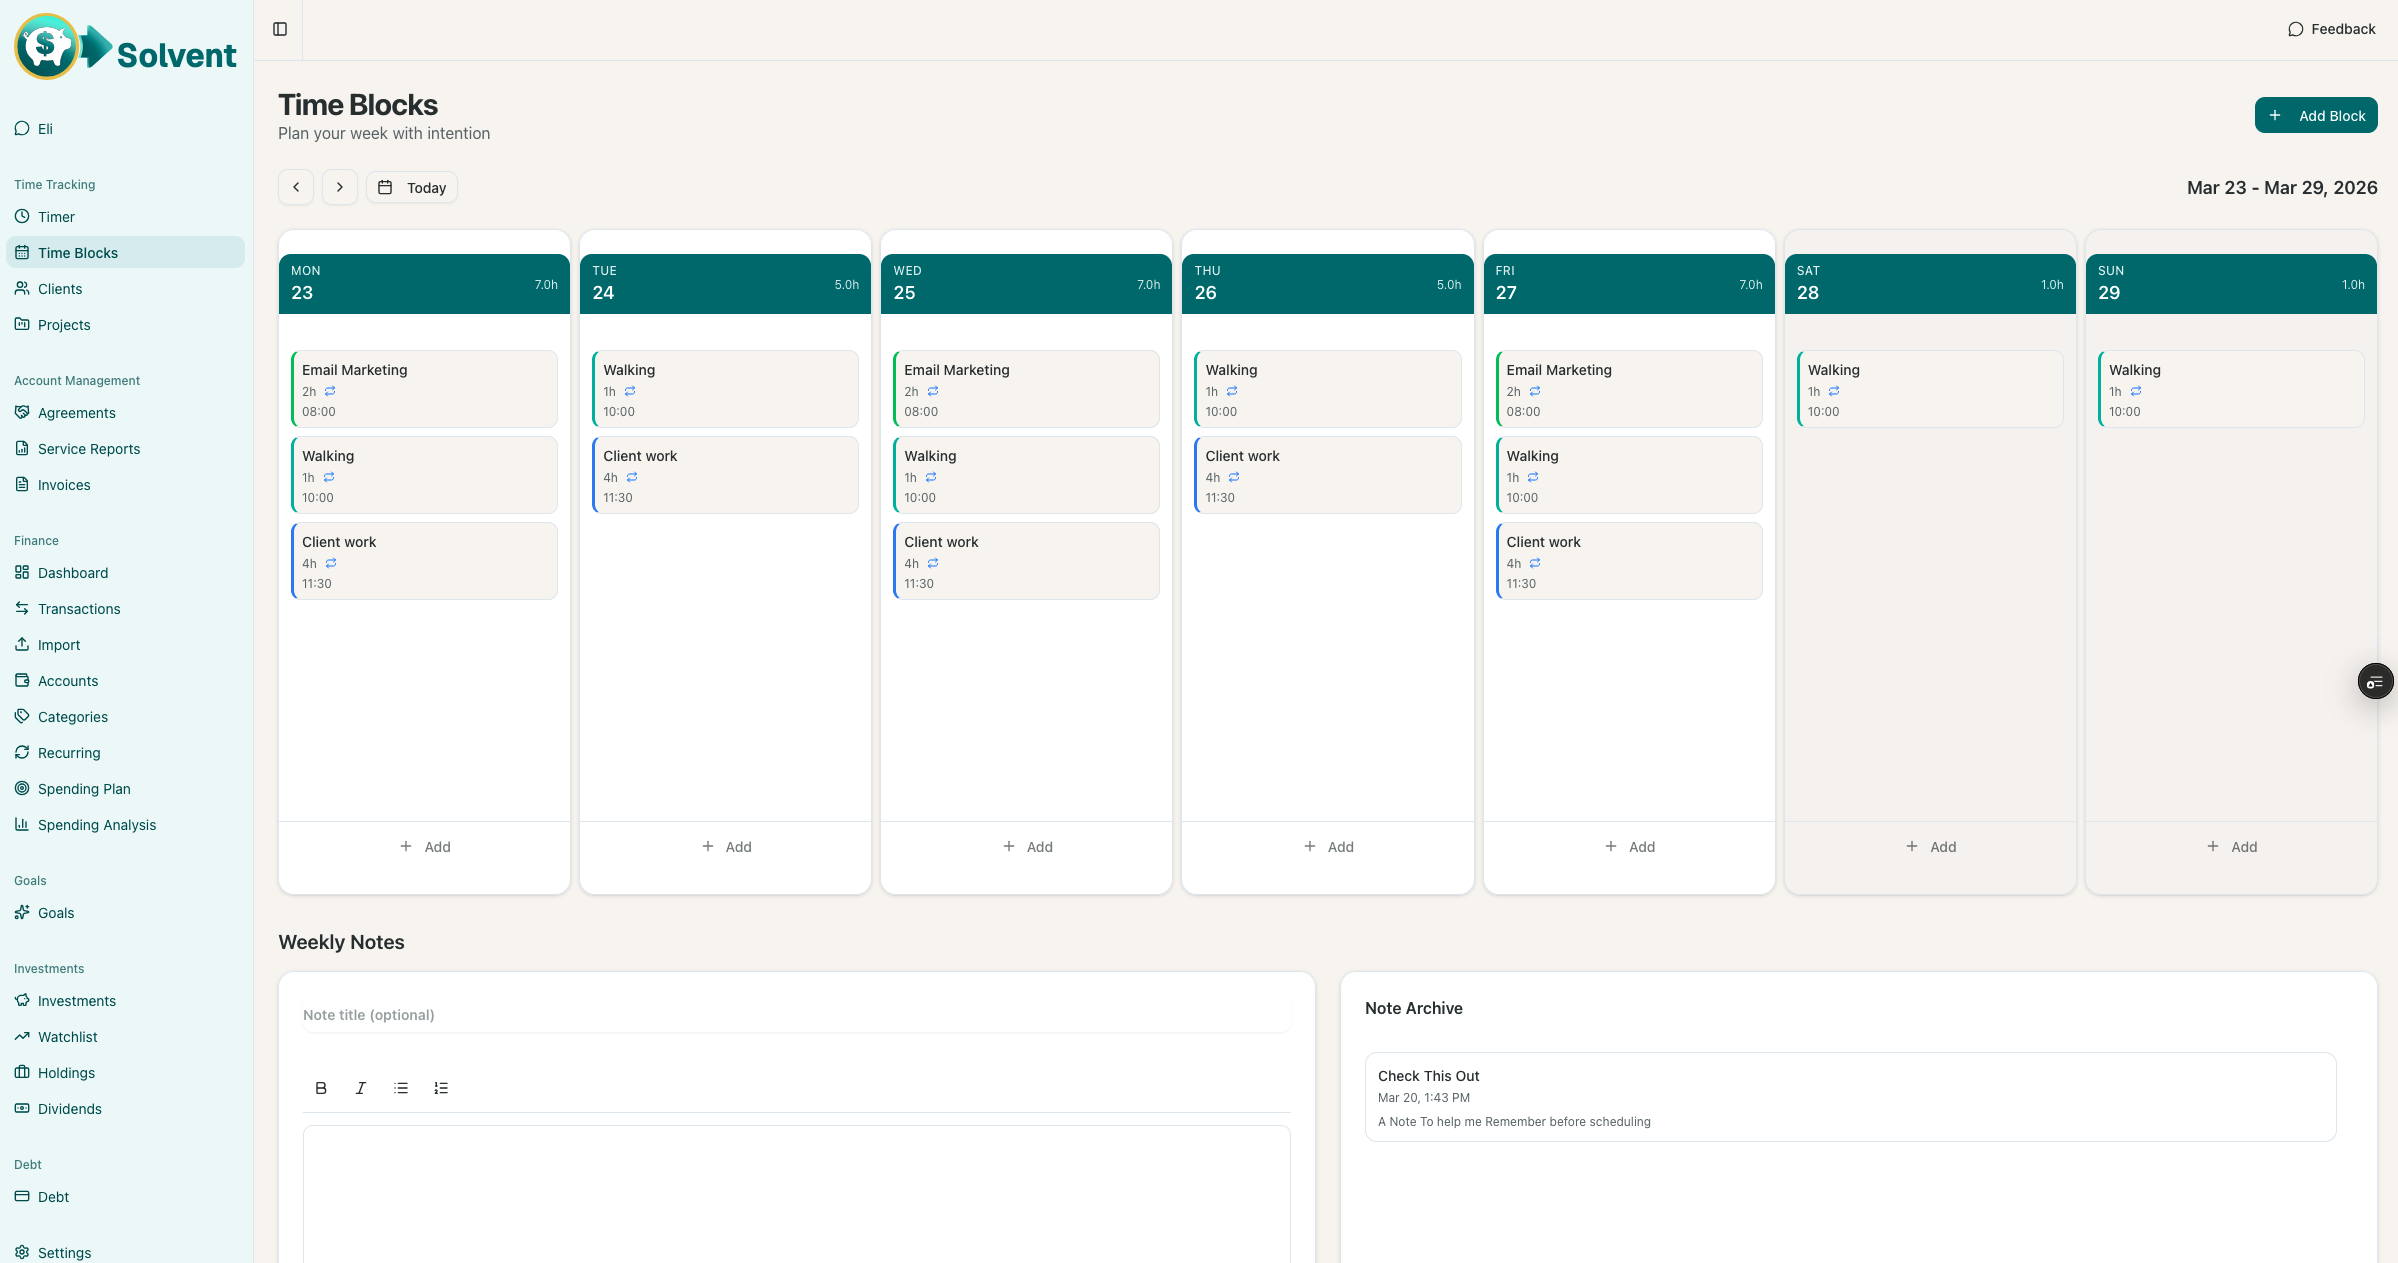Toggle italic formatting in note toolbar
The width and height of the screenshot is (2398, 1263).
click(361, 1088)
